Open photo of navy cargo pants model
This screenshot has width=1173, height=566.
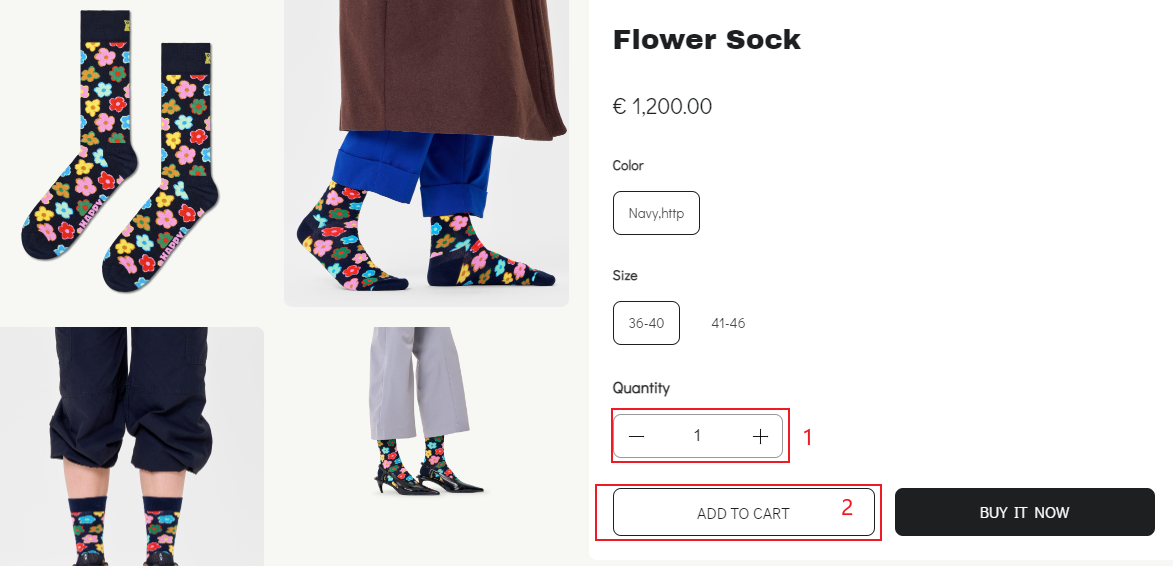130,446
